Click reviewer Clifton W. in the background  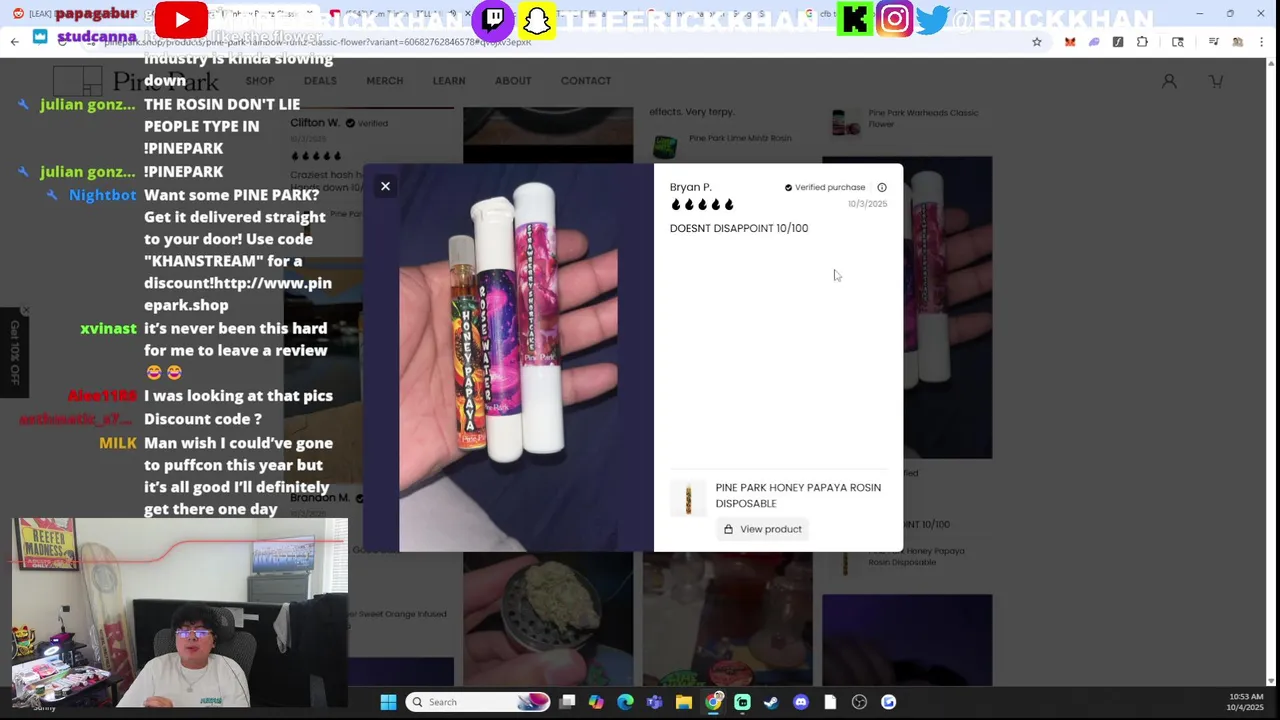(315, 123)
